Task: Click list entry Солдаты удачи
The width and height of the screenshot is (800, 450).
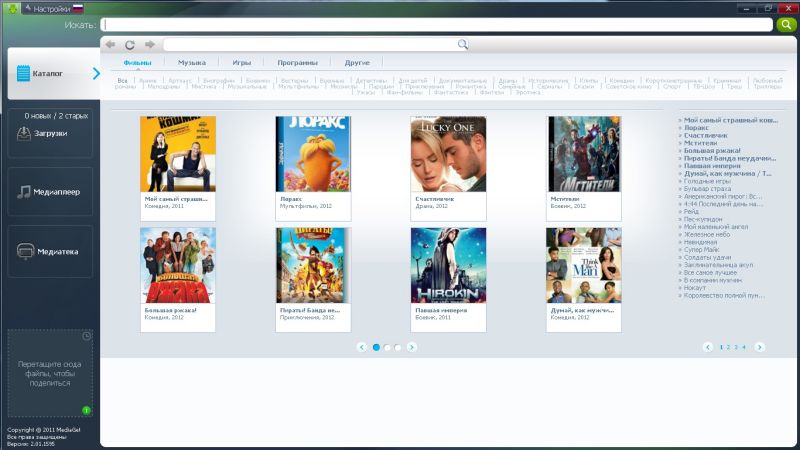Action: (707, 258)
